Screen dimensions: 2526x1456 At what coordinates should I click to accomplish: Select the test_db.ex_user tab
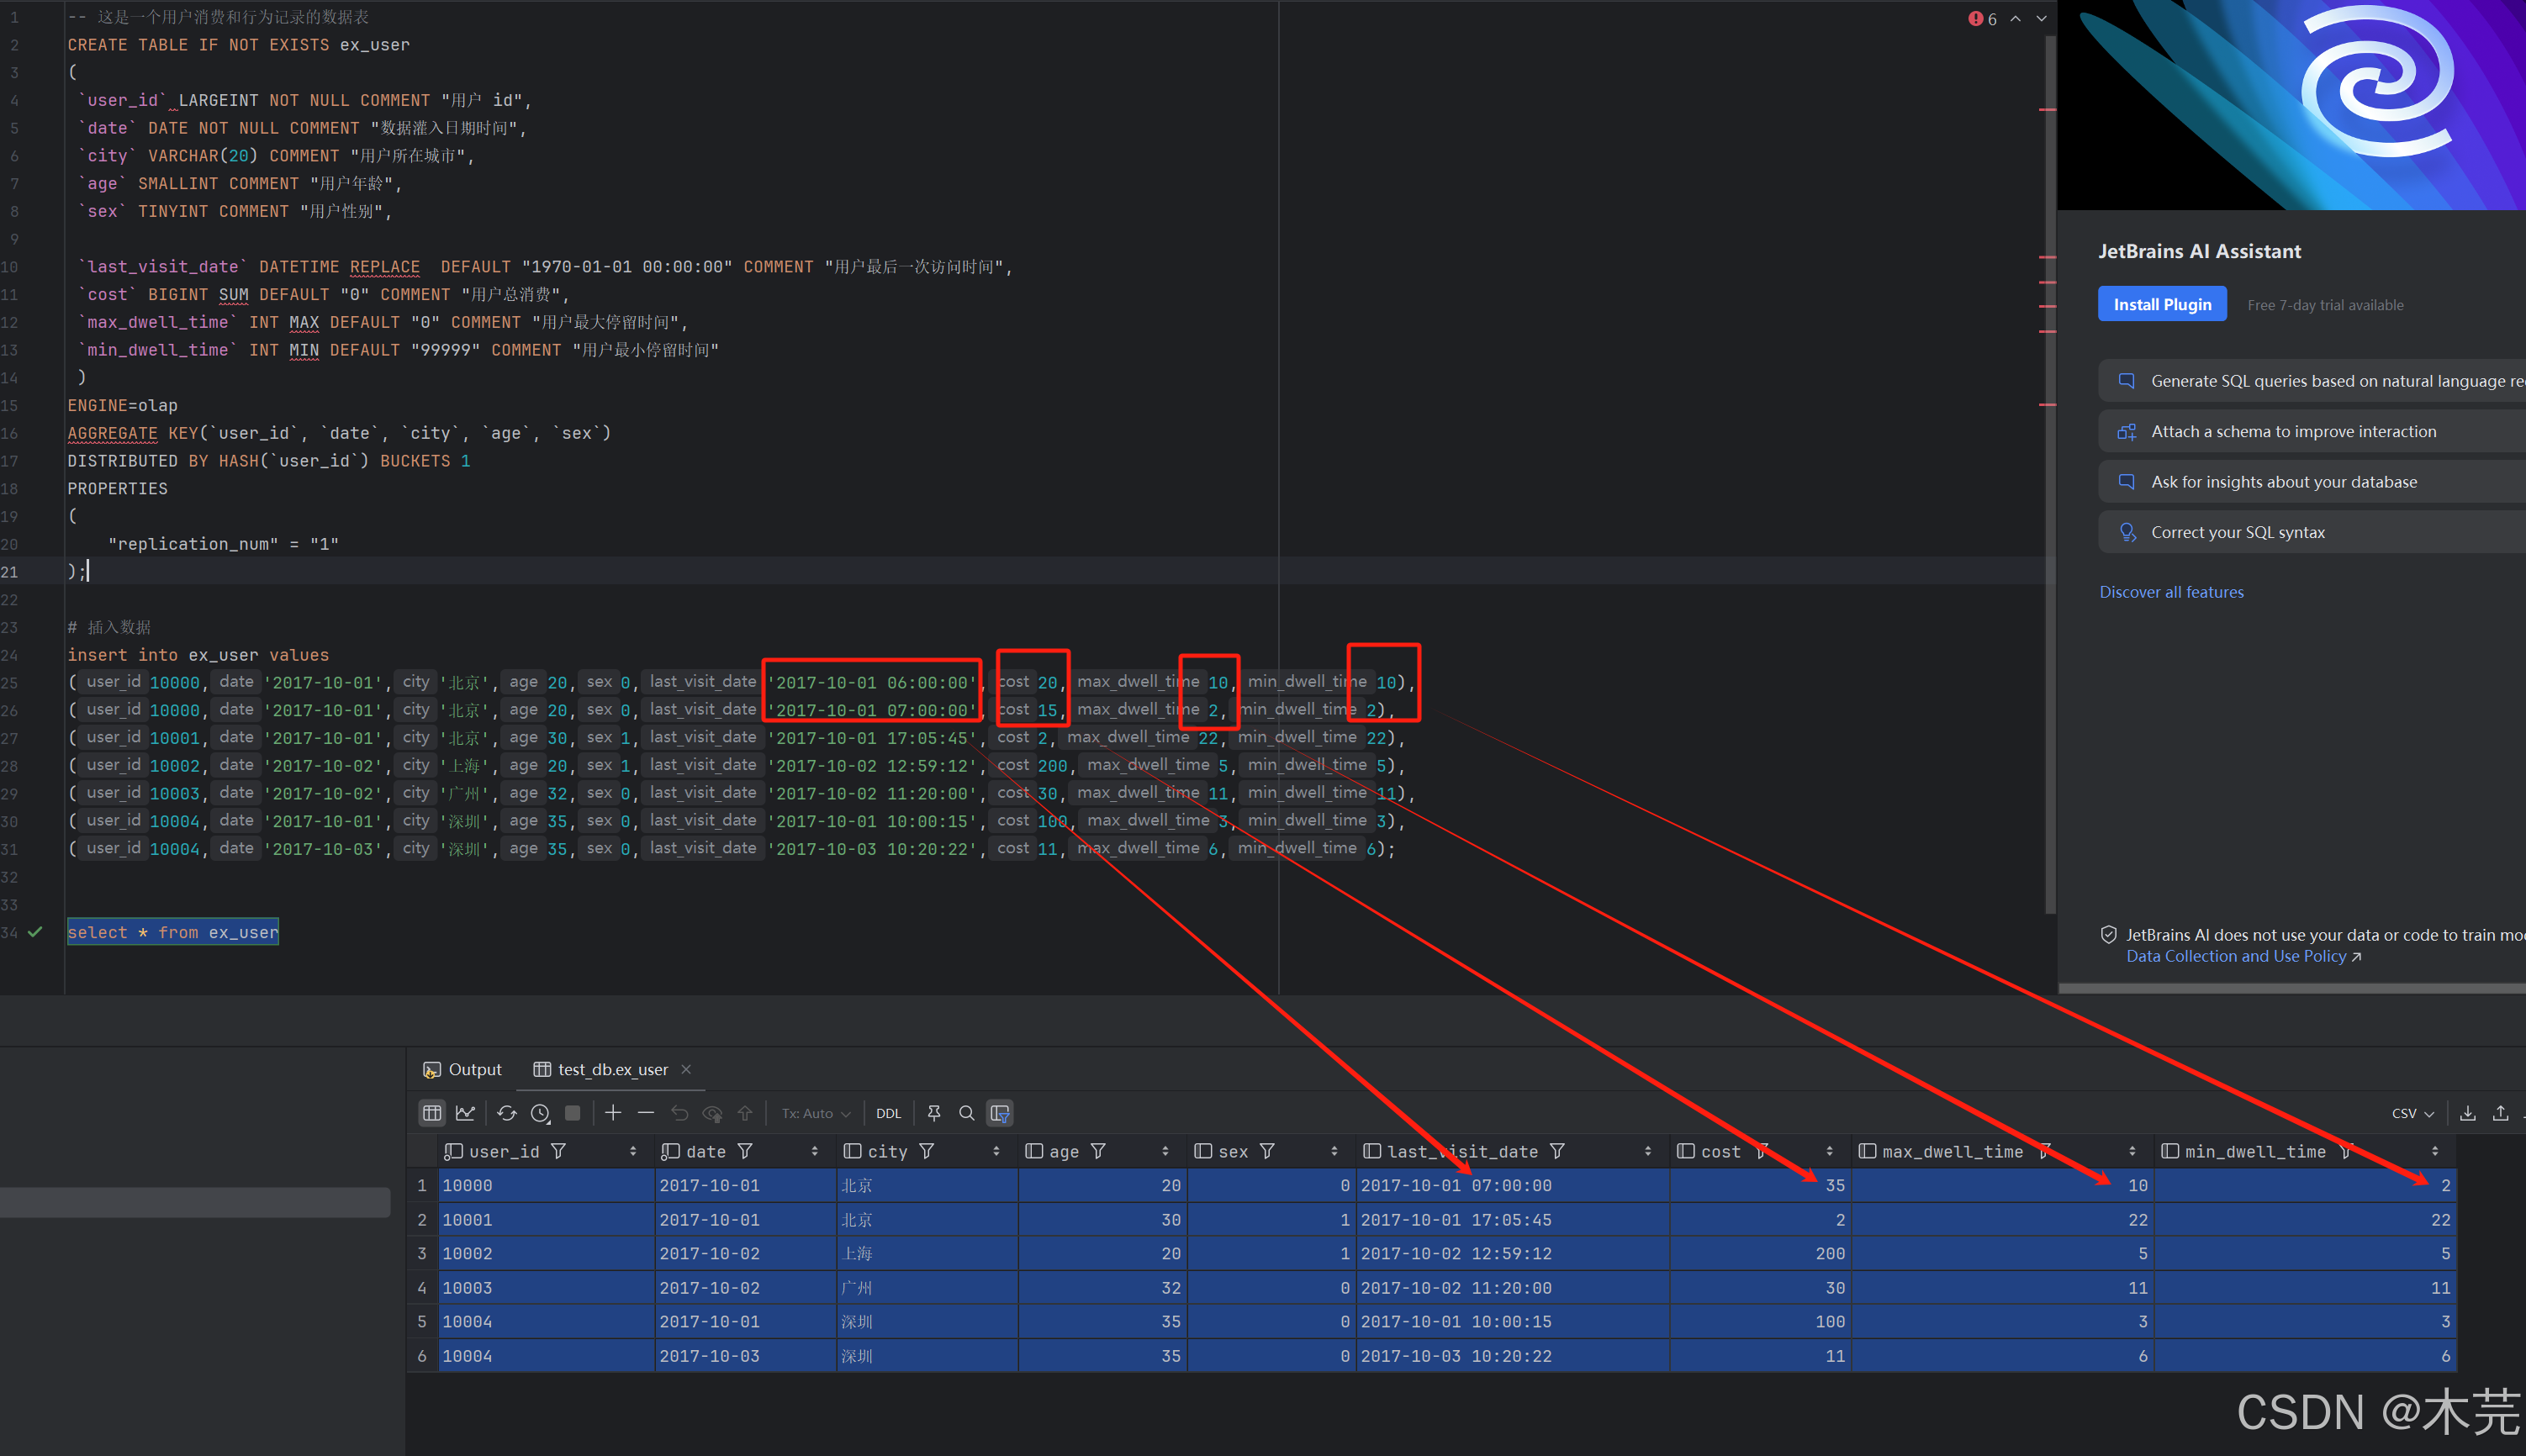[612, 1069]
